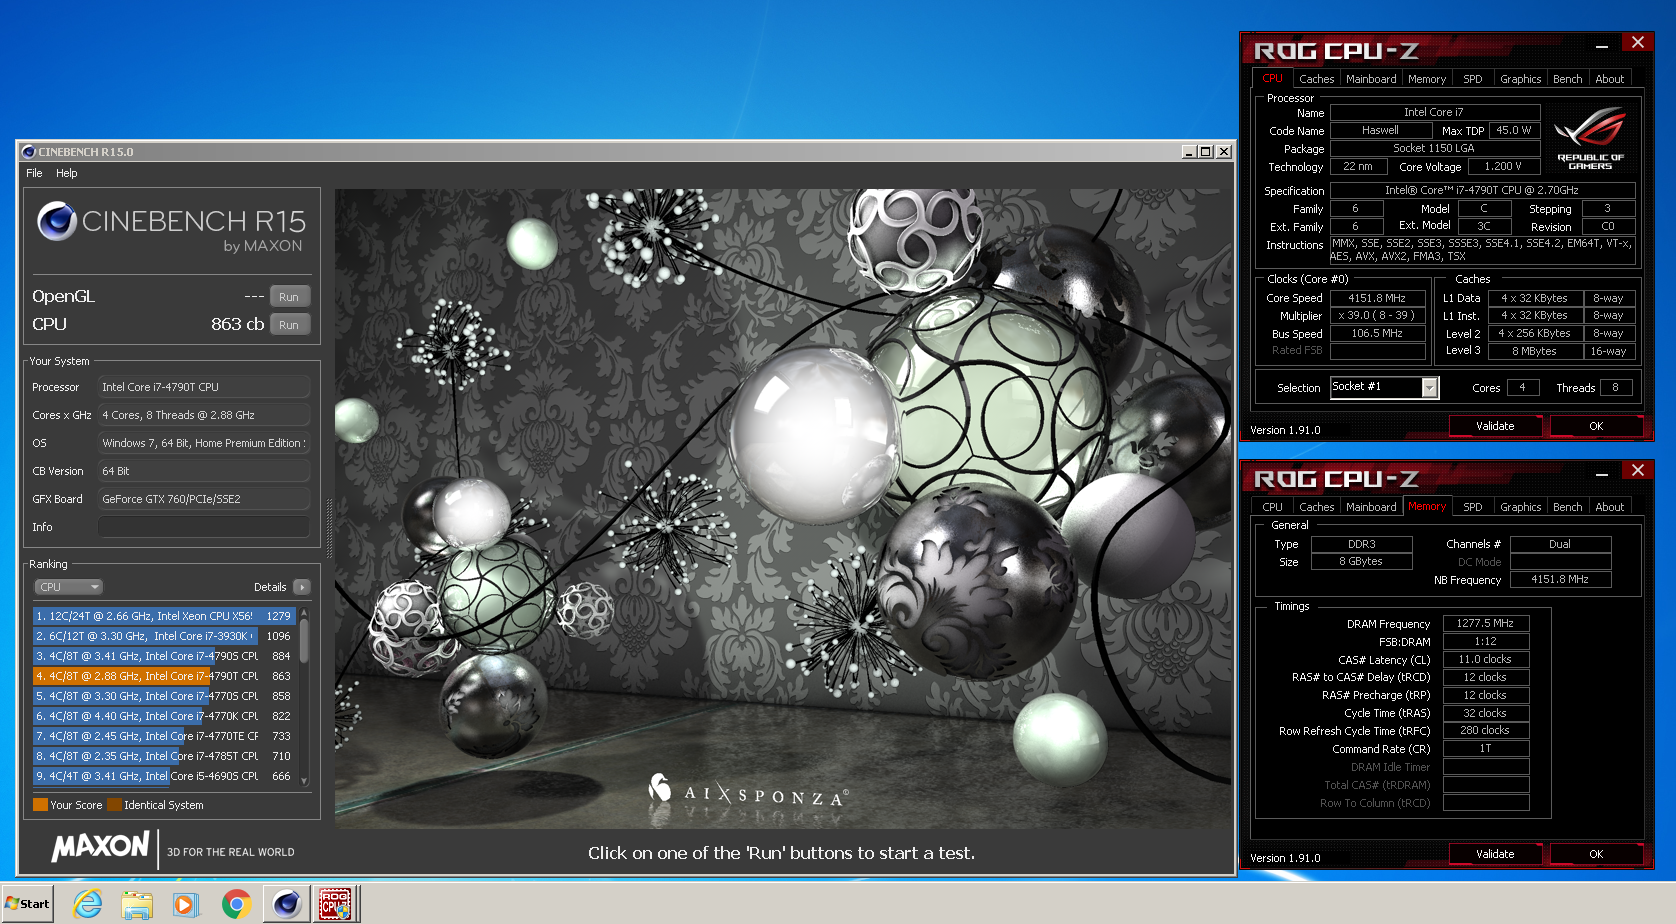Click the Processor field Intel Core i7-4790T
The height and width of the screenshot is (924, 1676).
click(204, 387)
